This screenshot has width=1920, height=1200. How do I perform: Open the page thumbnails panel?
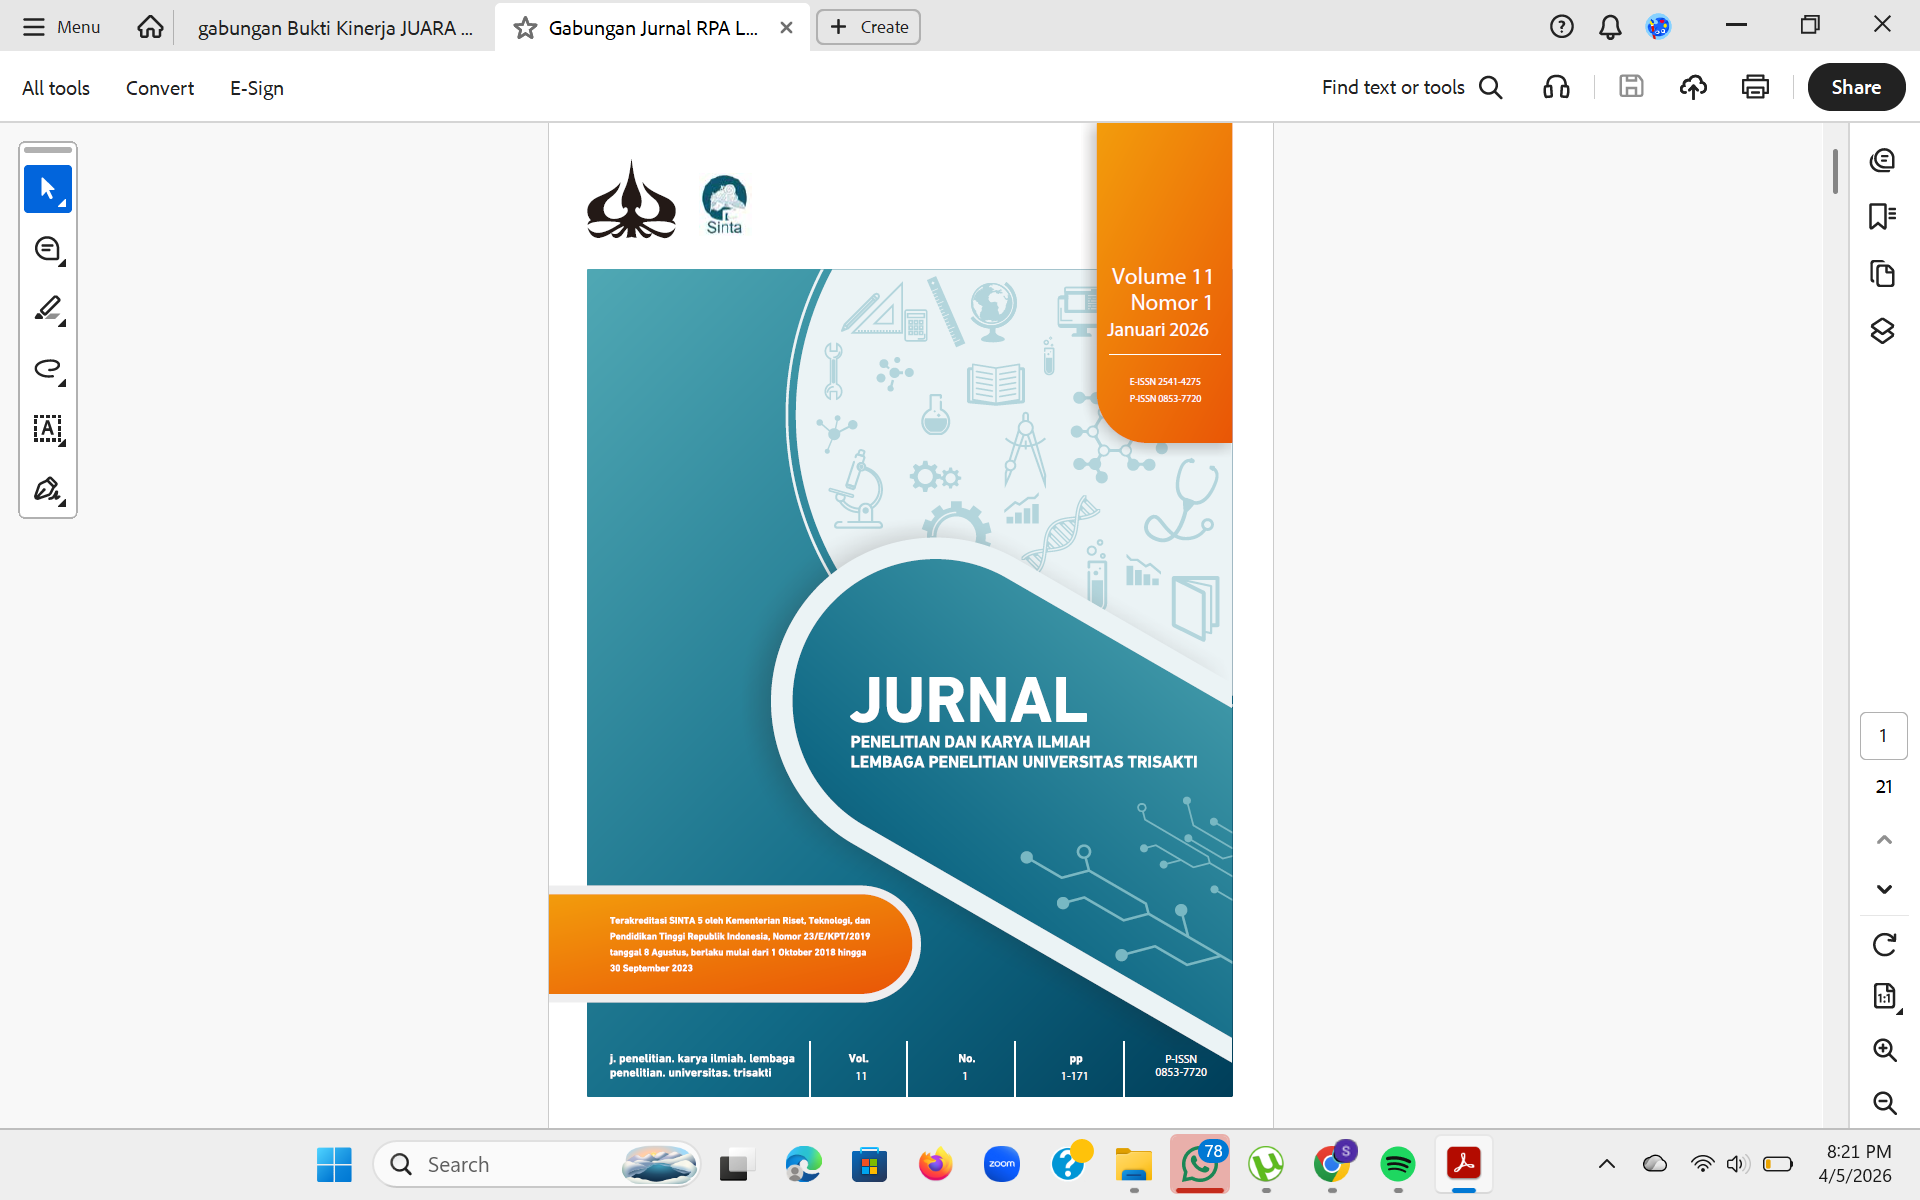click(1882, 273)
